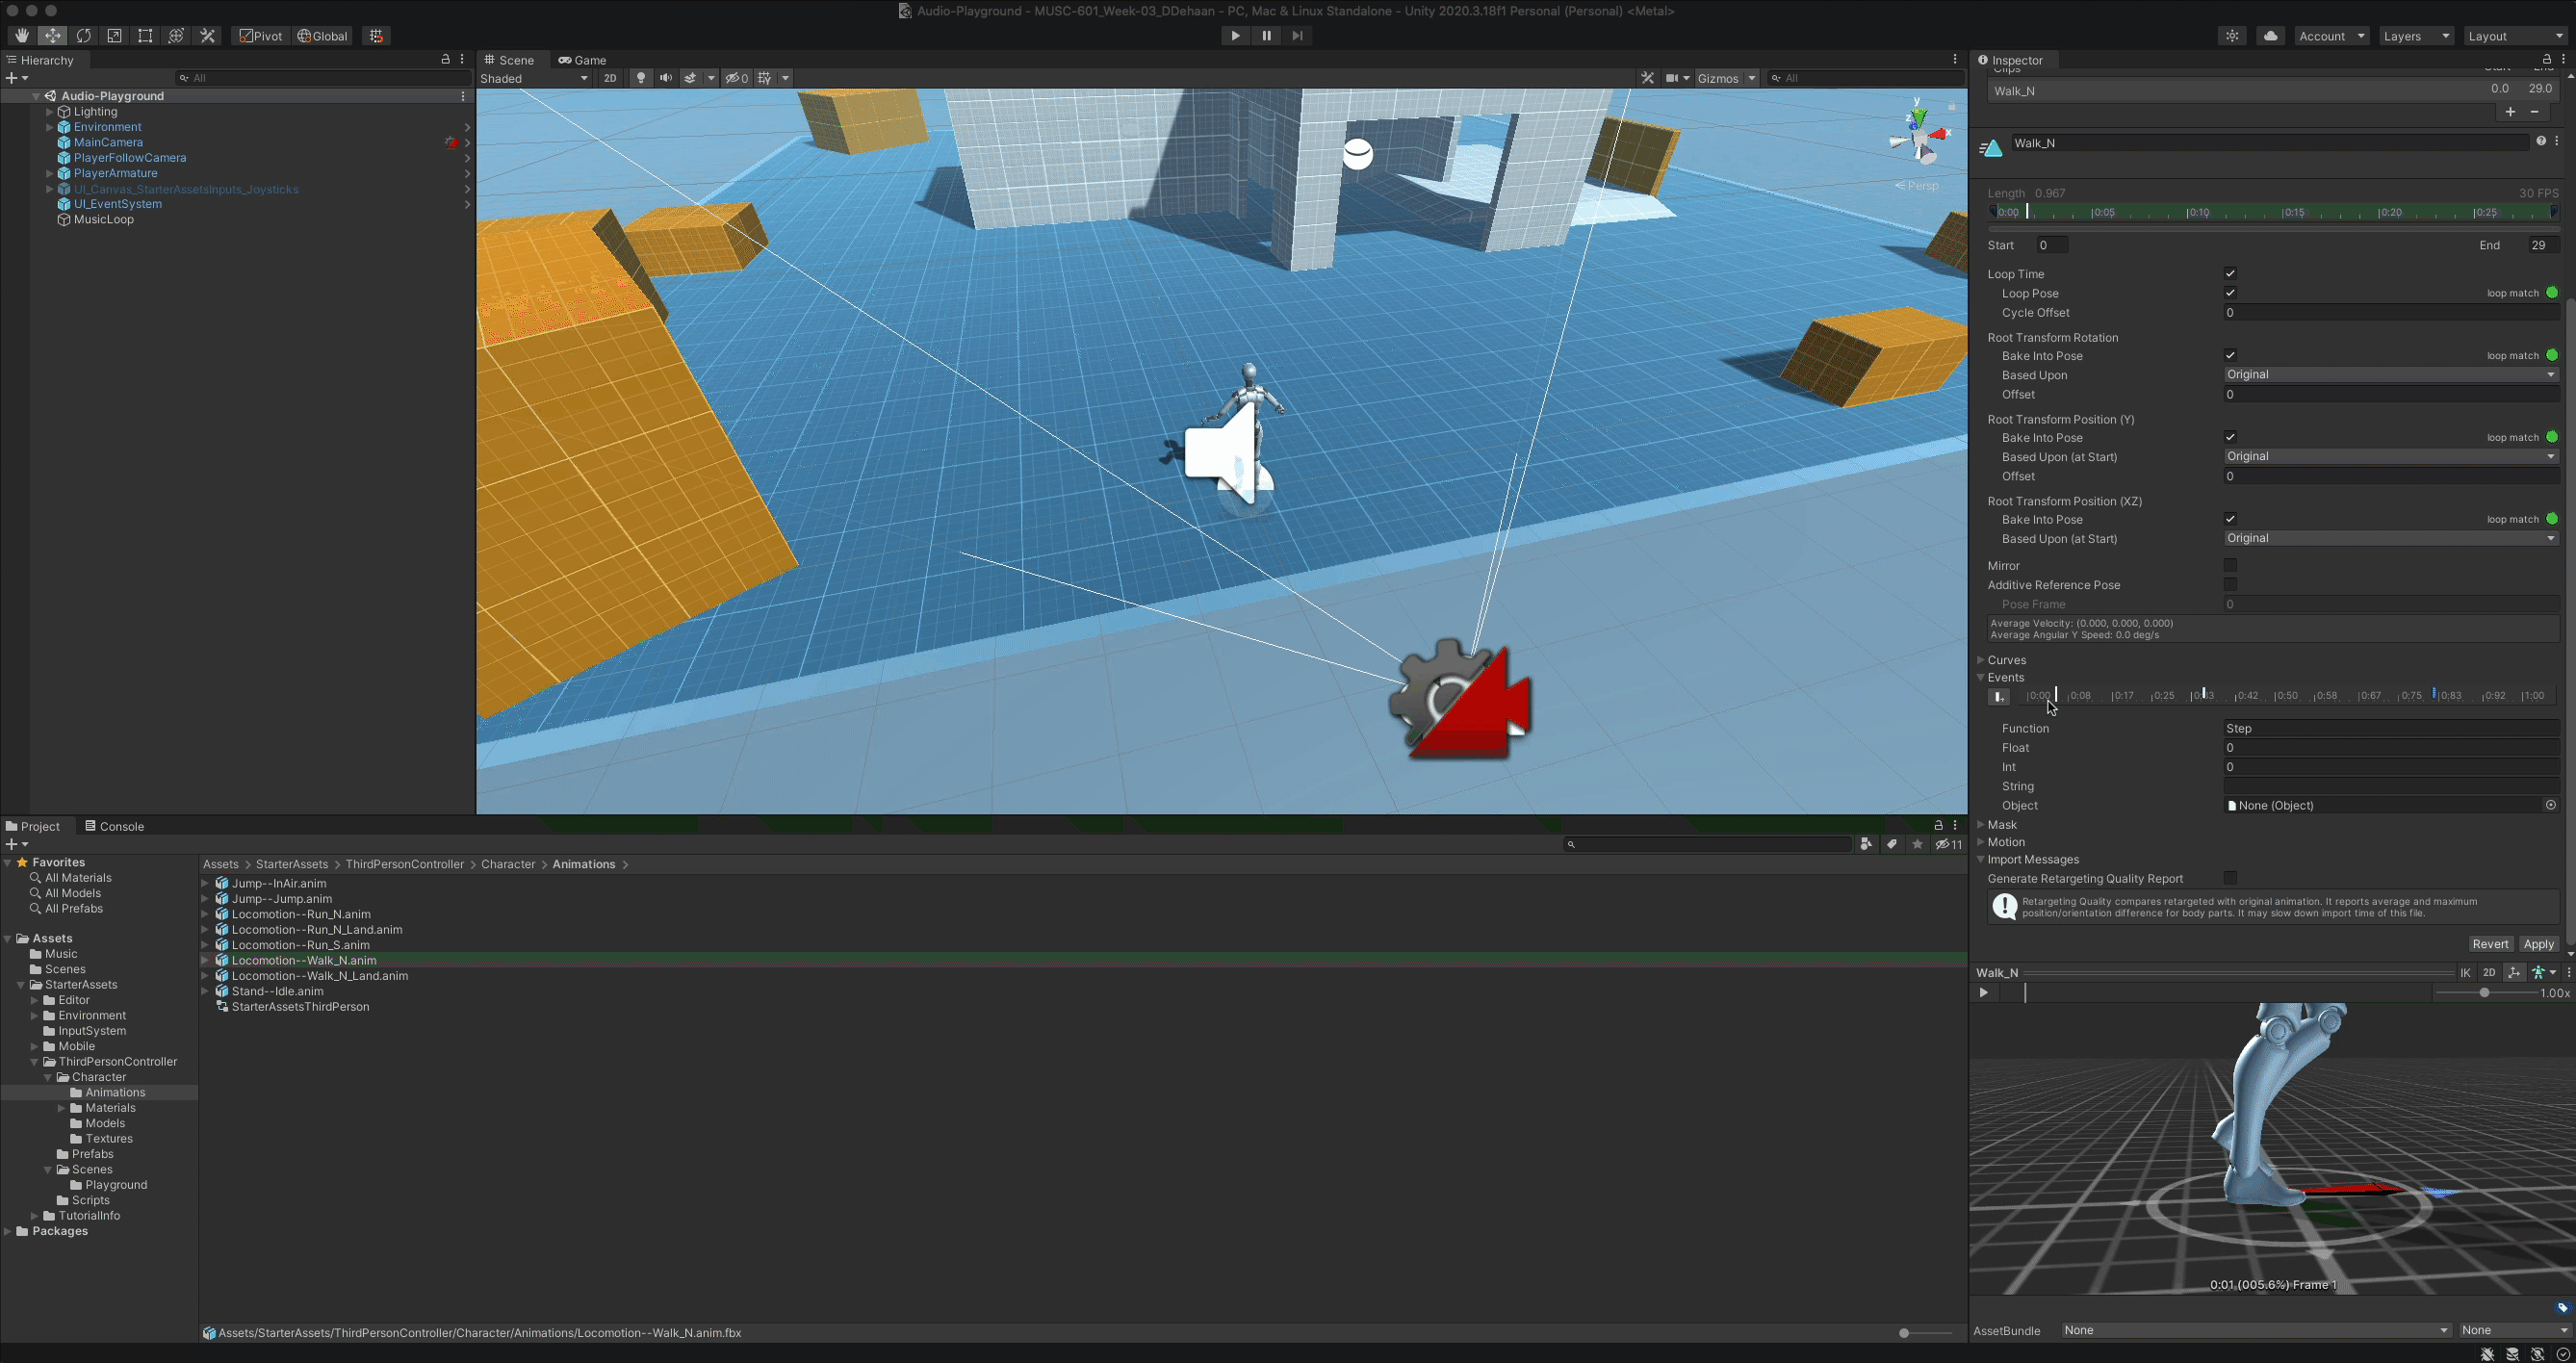
Task: Switch to the Game tab
Action: pos(582,60)
